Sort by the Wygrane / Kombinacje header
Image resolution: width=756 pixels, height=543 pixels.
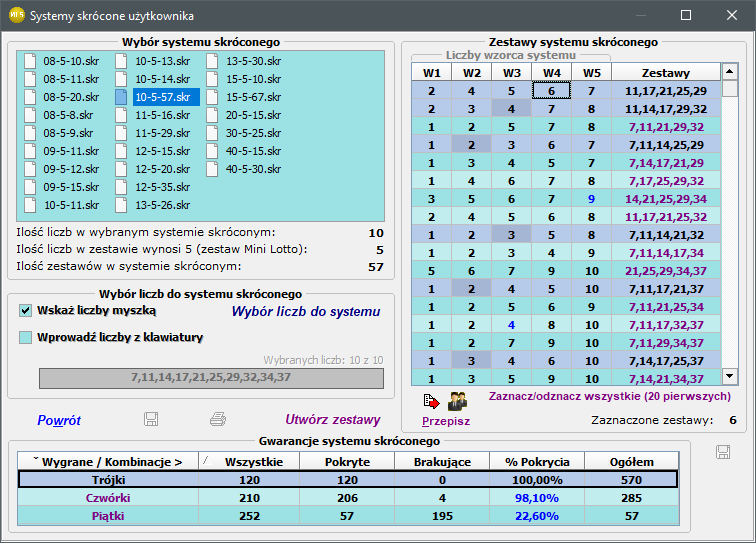(108, 462)
